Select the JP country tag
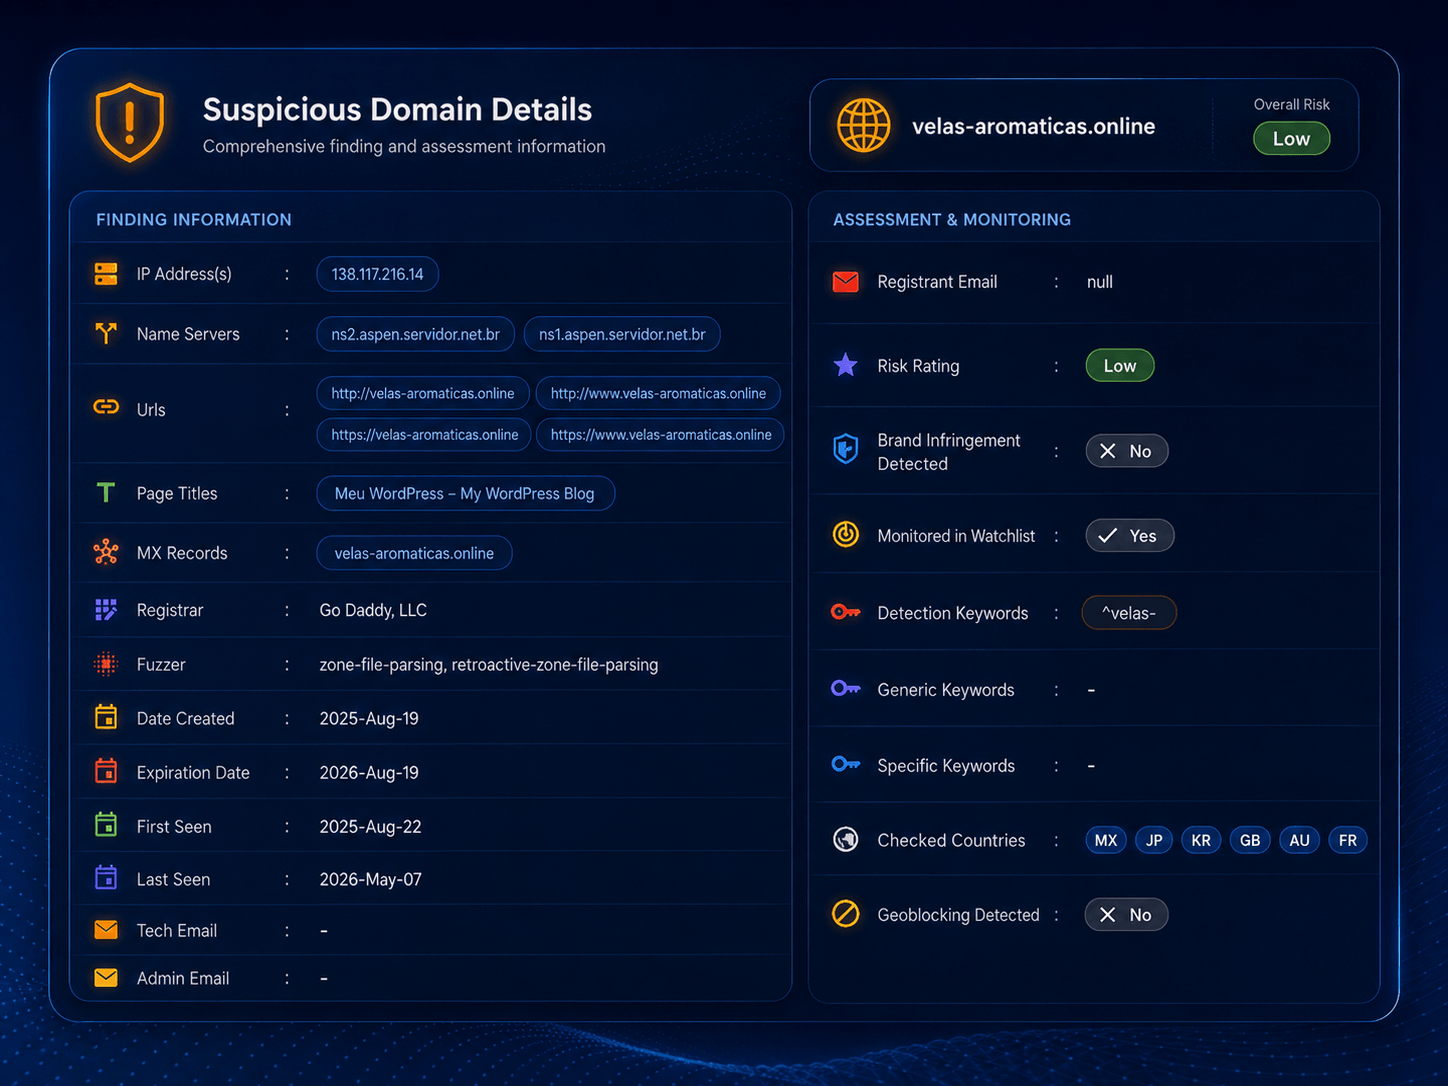The height and width of the screenshot is (1086, 1448). coord(1154,840)
